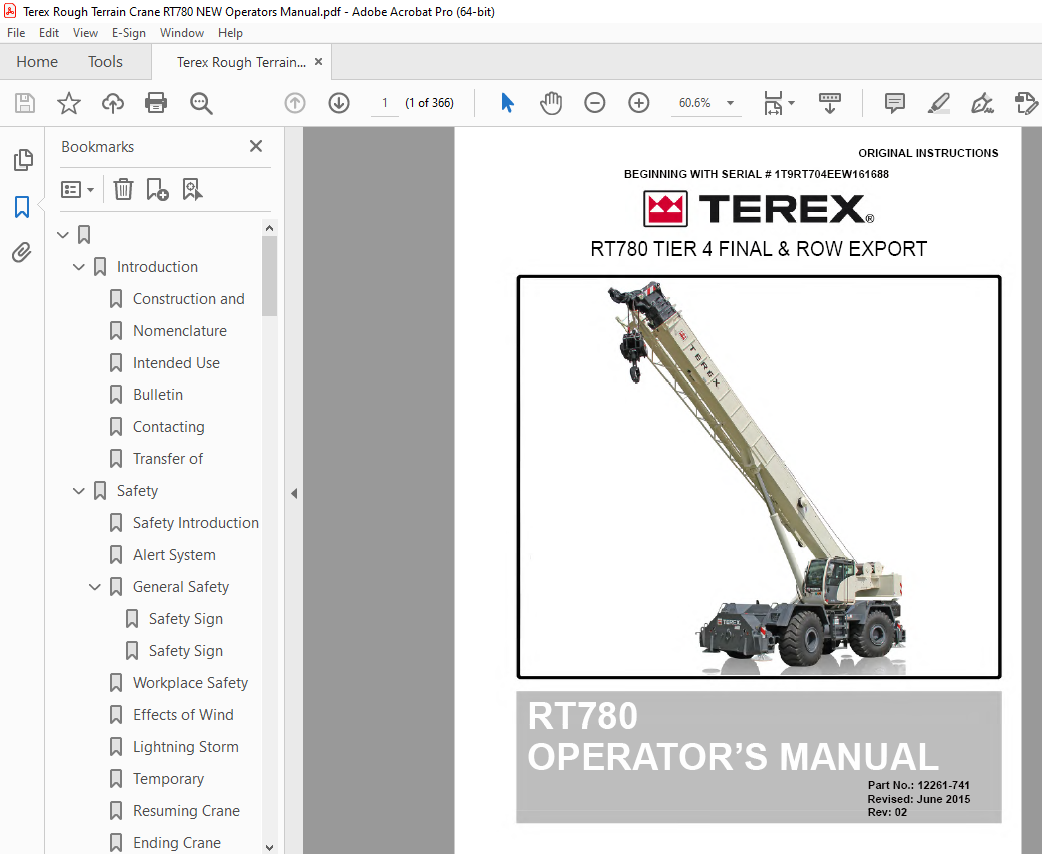Open the Nomenclature bookmark
1042x854 pixels.
179,331
